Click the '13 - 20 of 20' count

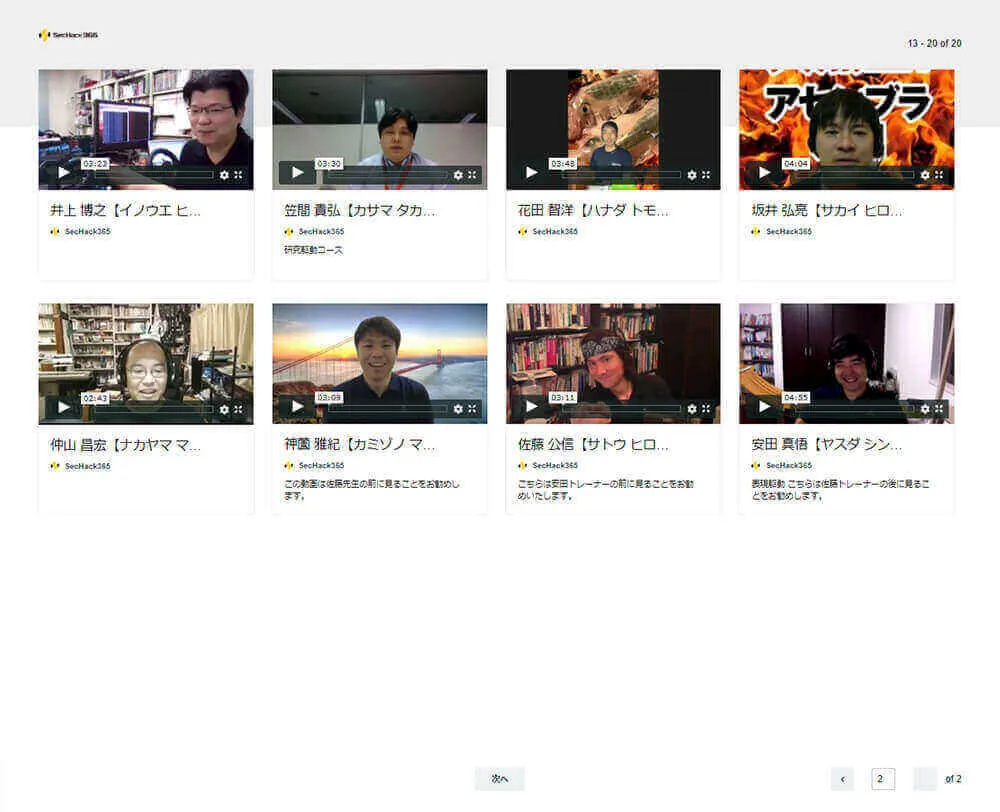pos(934,43)
